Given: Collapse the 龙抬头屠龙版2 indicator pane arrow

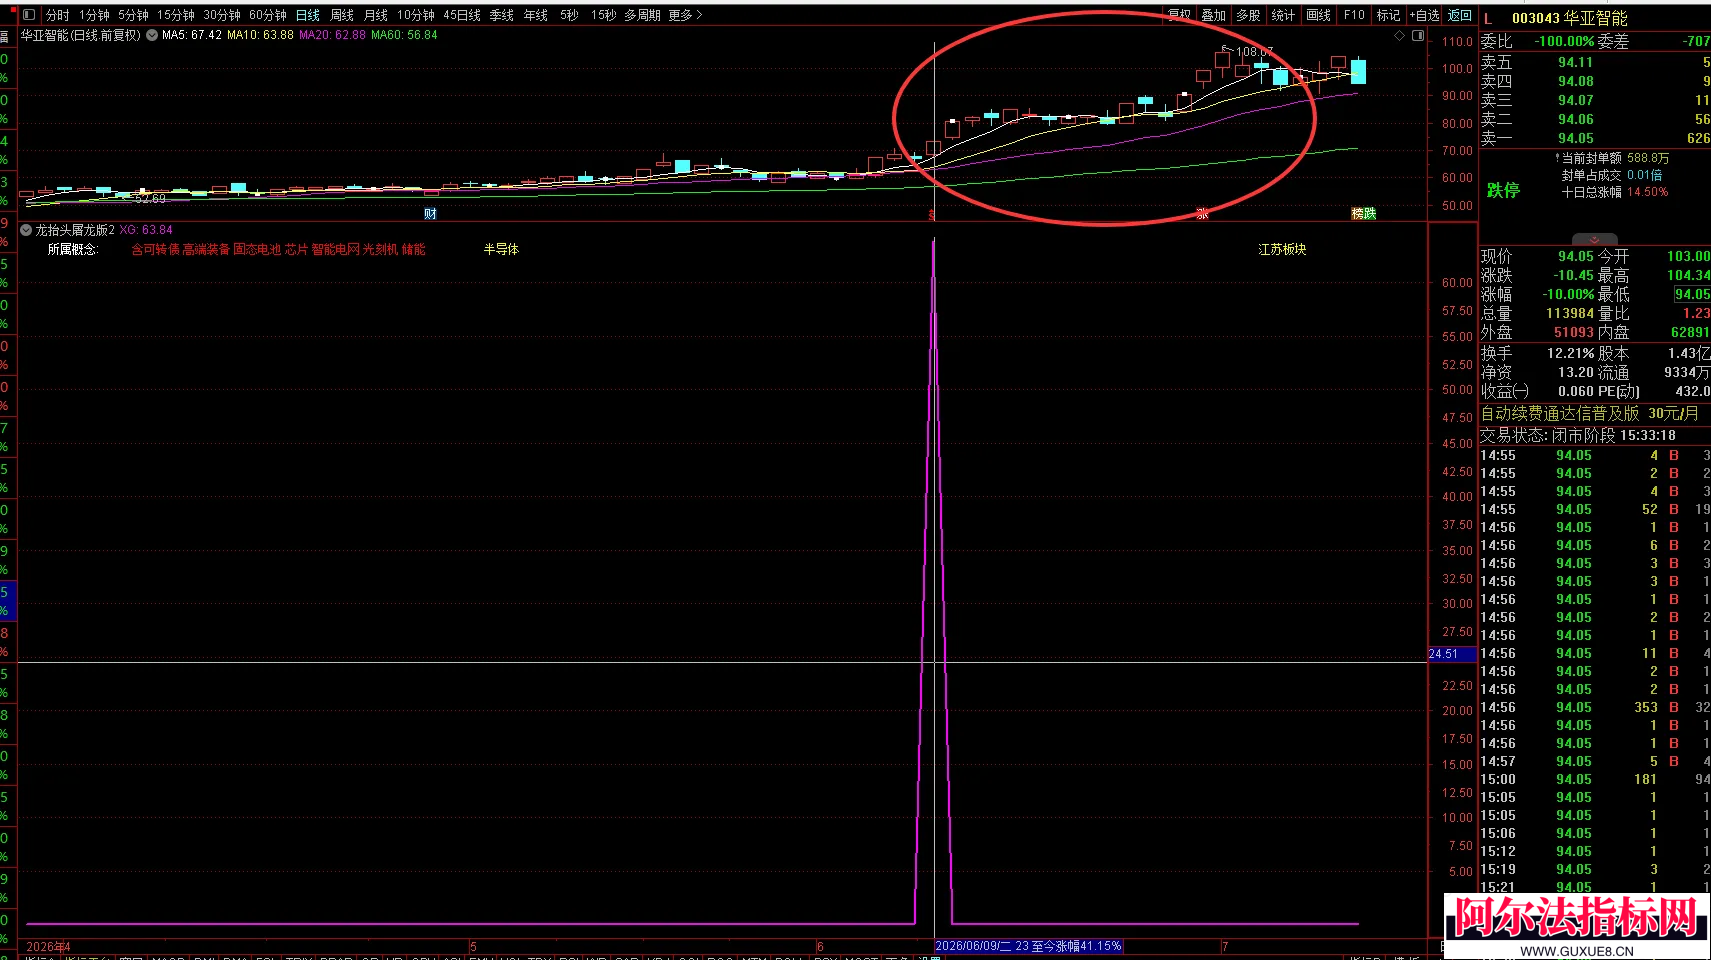Looking at the screenshot, I should [26, 230].
